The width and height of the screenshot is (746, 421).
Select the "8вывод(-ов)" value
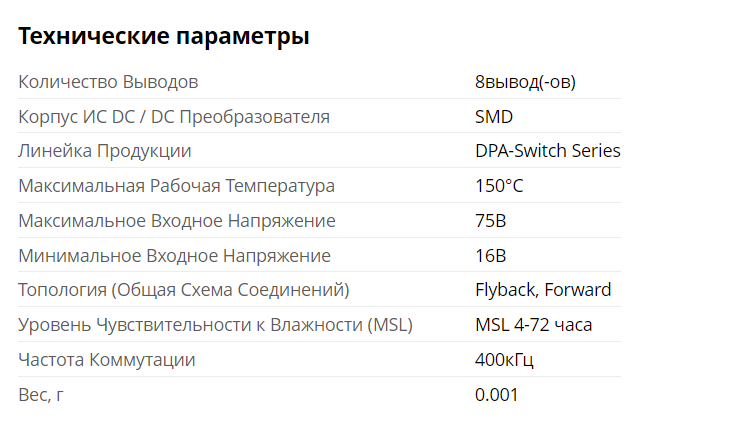(x=525, y=81)
